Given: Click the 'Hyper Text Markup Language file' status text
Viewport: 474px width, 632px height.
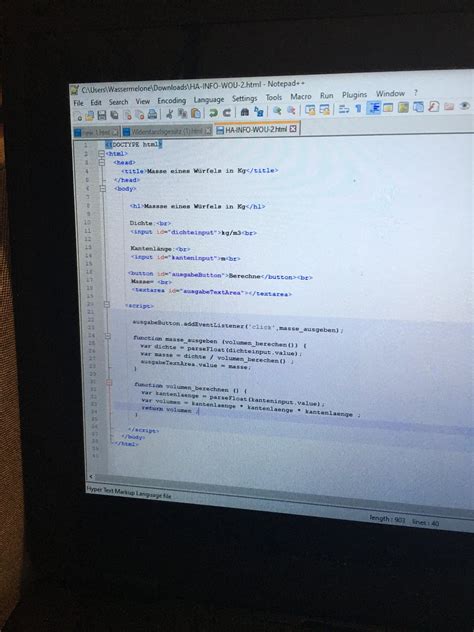Looking at the screenshot, I should [129, 493].
